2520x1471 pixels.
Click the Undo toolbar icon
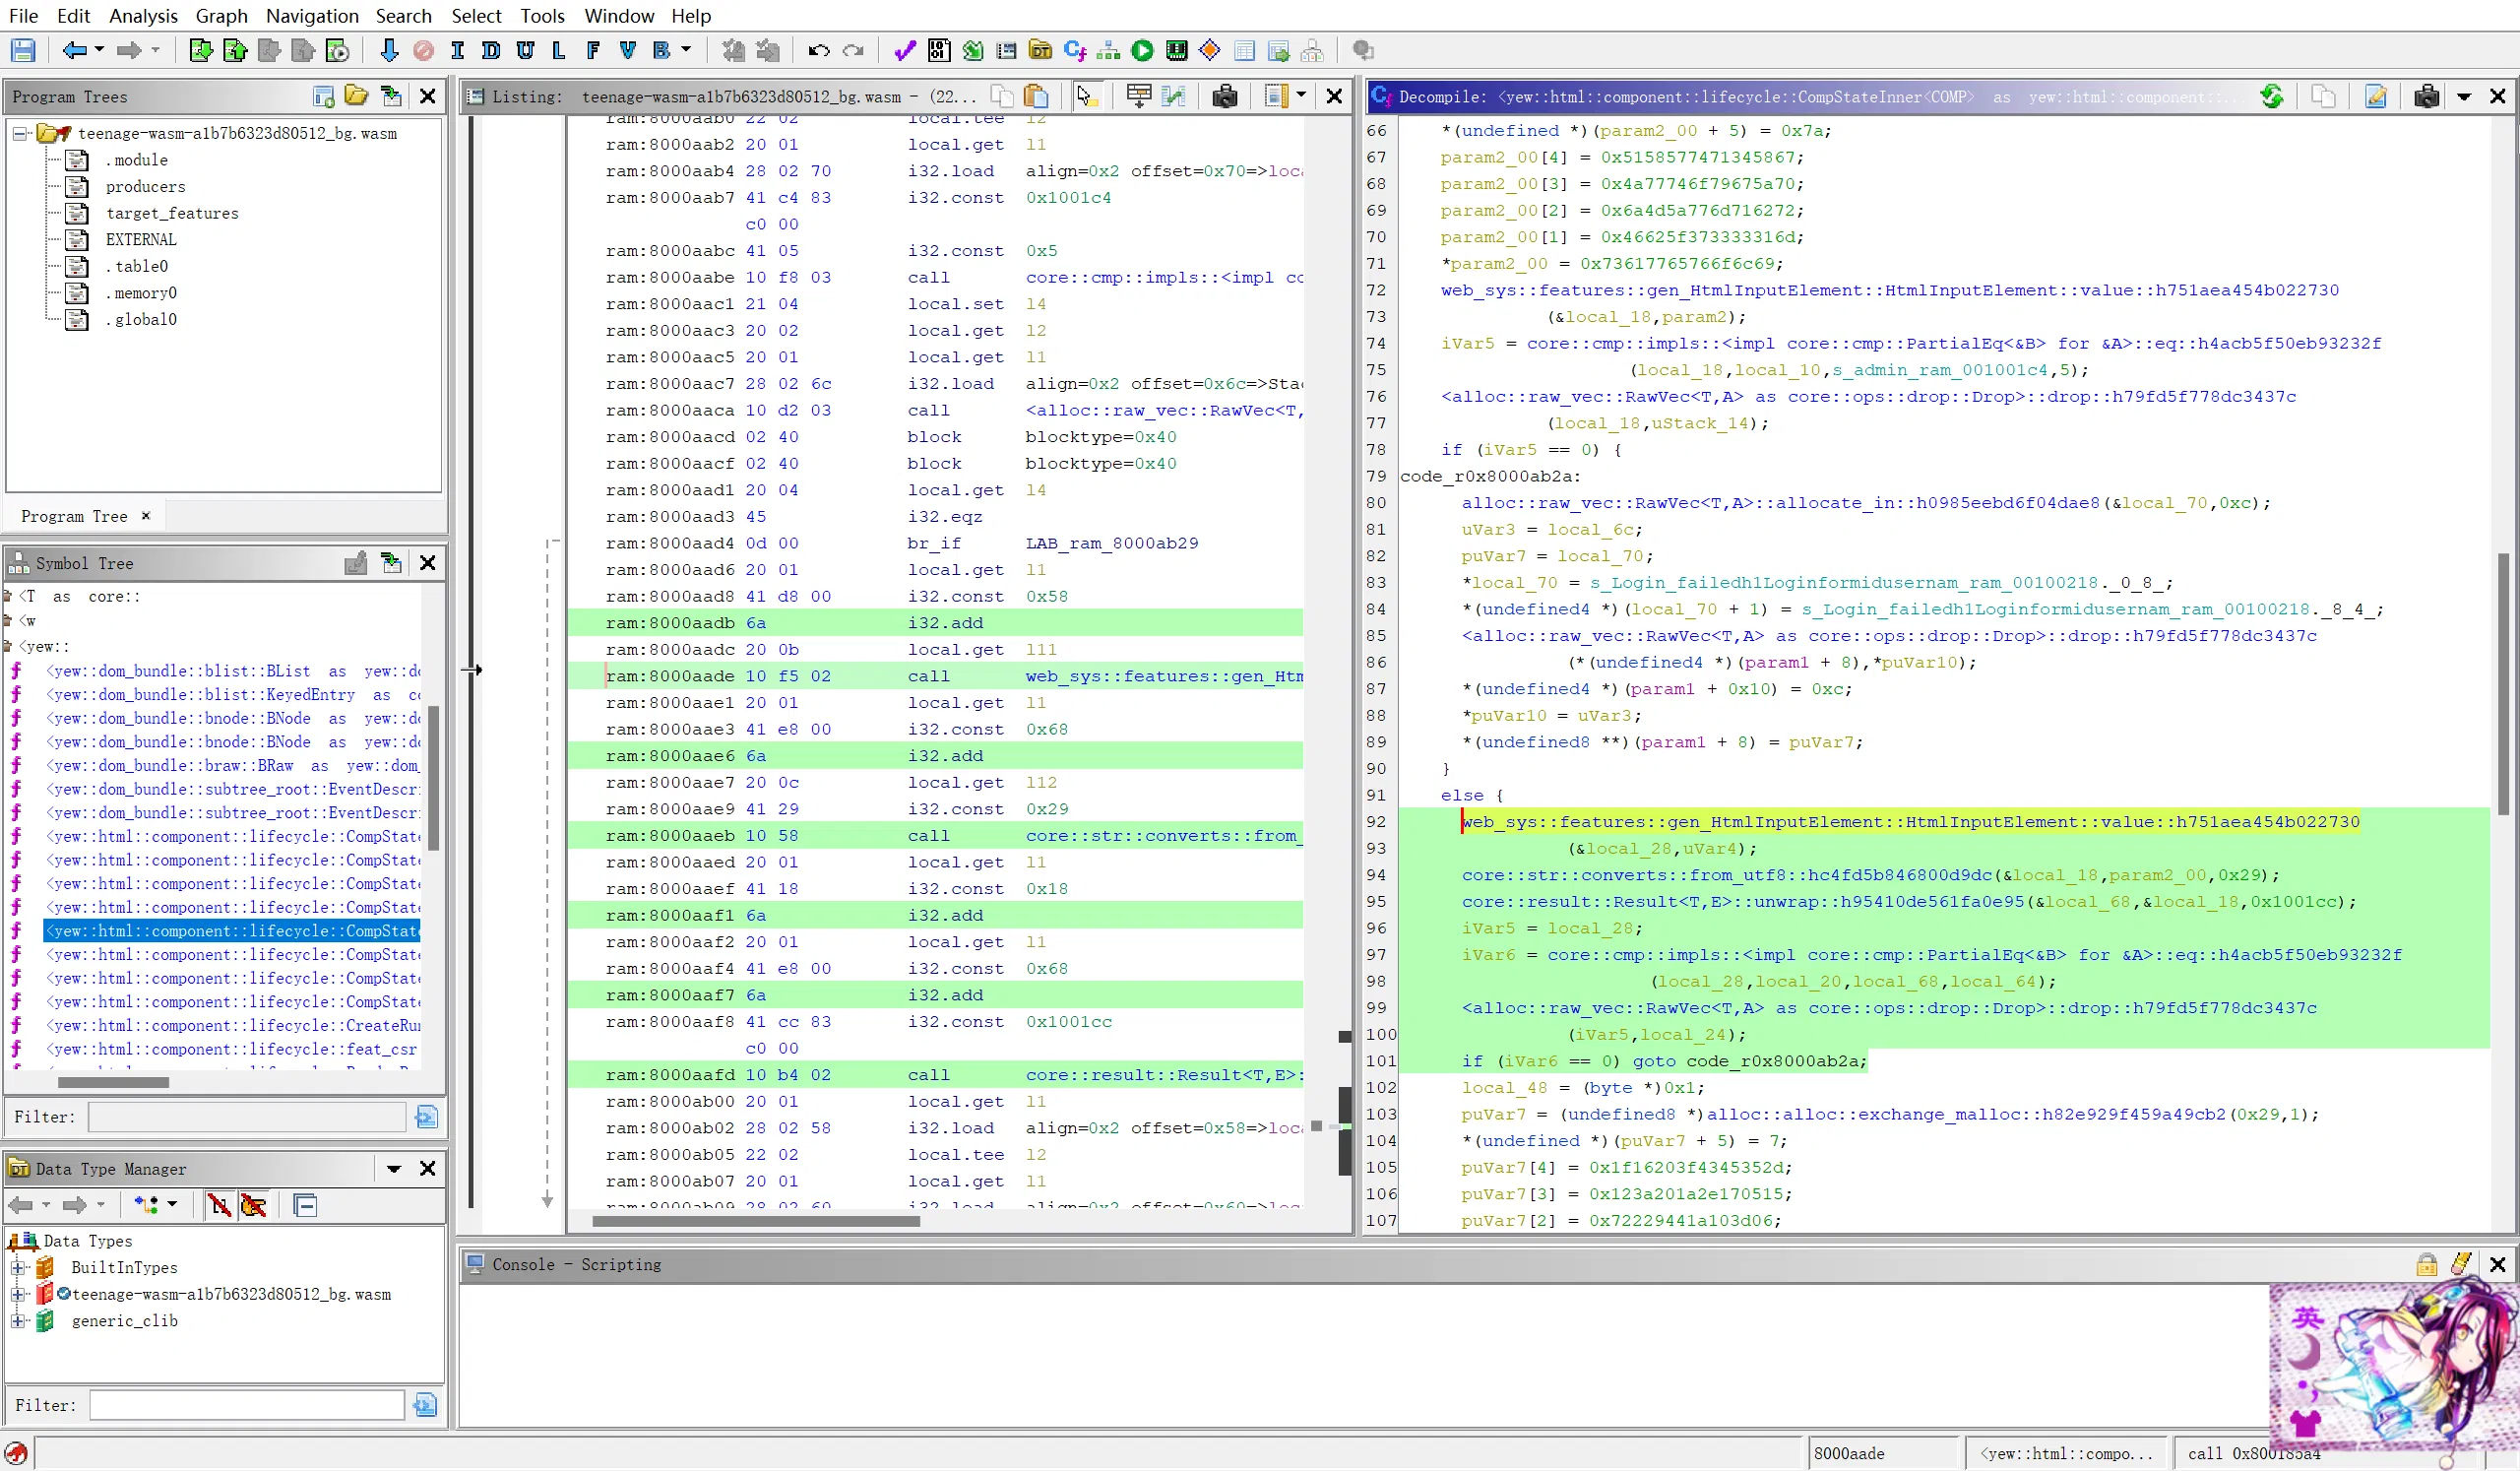point(819,50)
